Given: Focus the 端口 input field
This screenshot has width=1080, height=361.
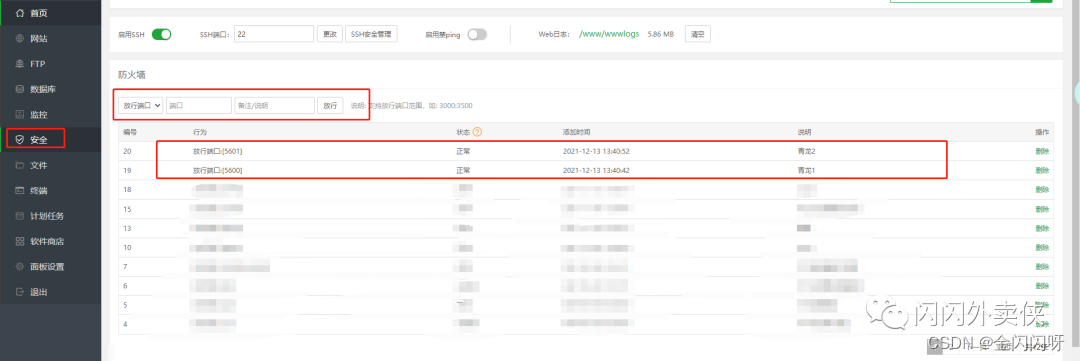Looking at the screenshot, I should tap(199, 105).
